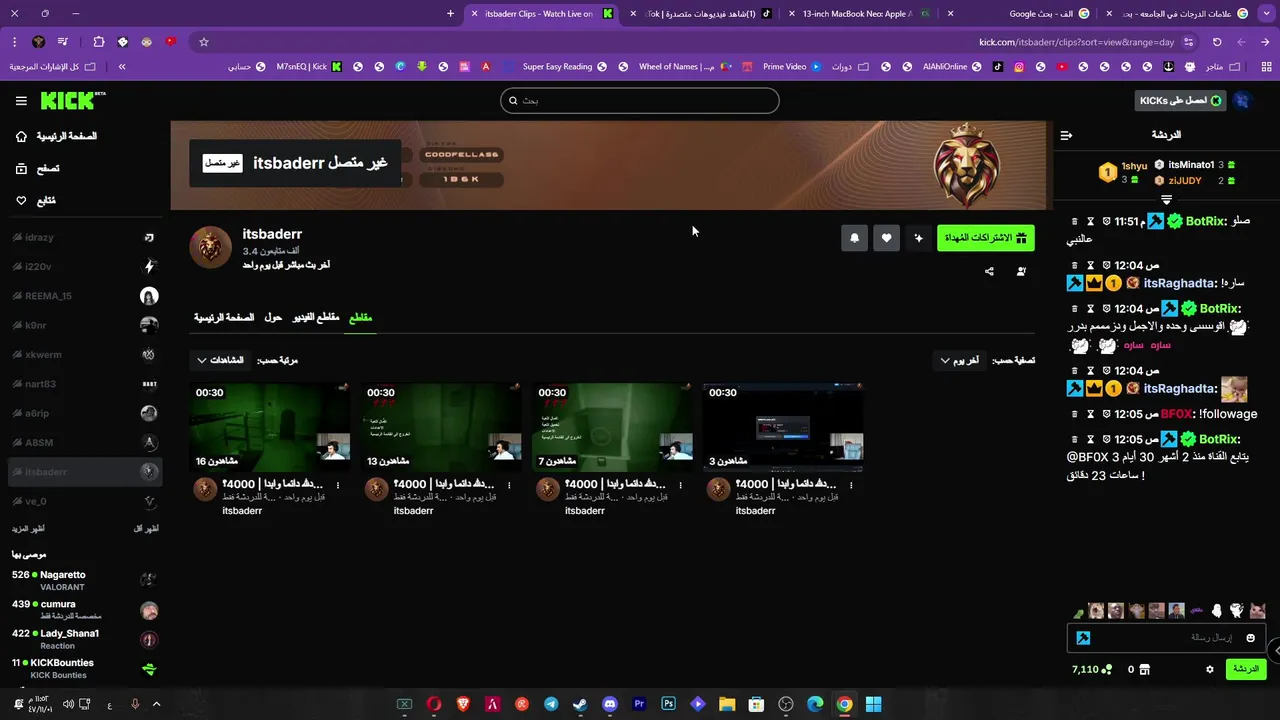Click the send message chat field

point(1165,637)
